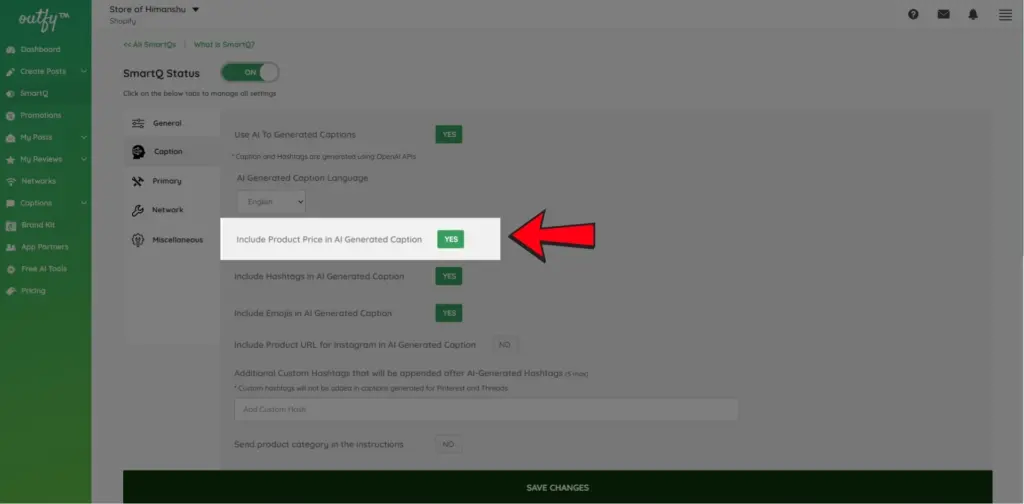Toggle Include Product URL for Instagram
Viewport: 1024px width, 504px height.
pyautogui.click(x=504, y=344)
